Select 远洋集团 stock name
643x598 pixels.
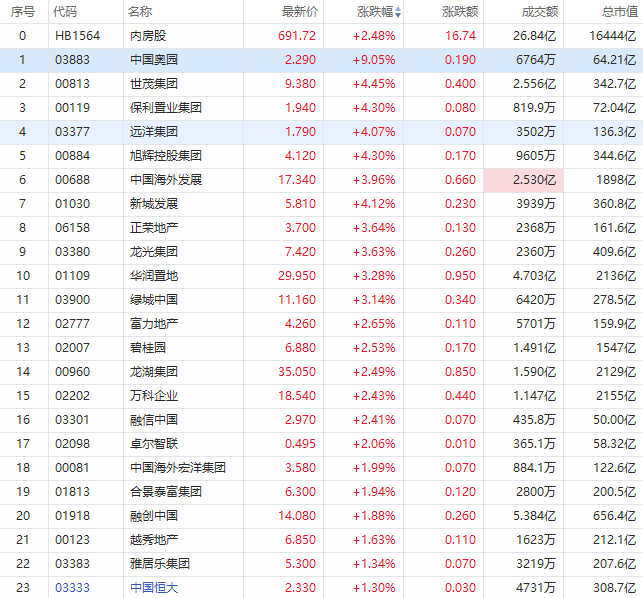click(154, 132)
